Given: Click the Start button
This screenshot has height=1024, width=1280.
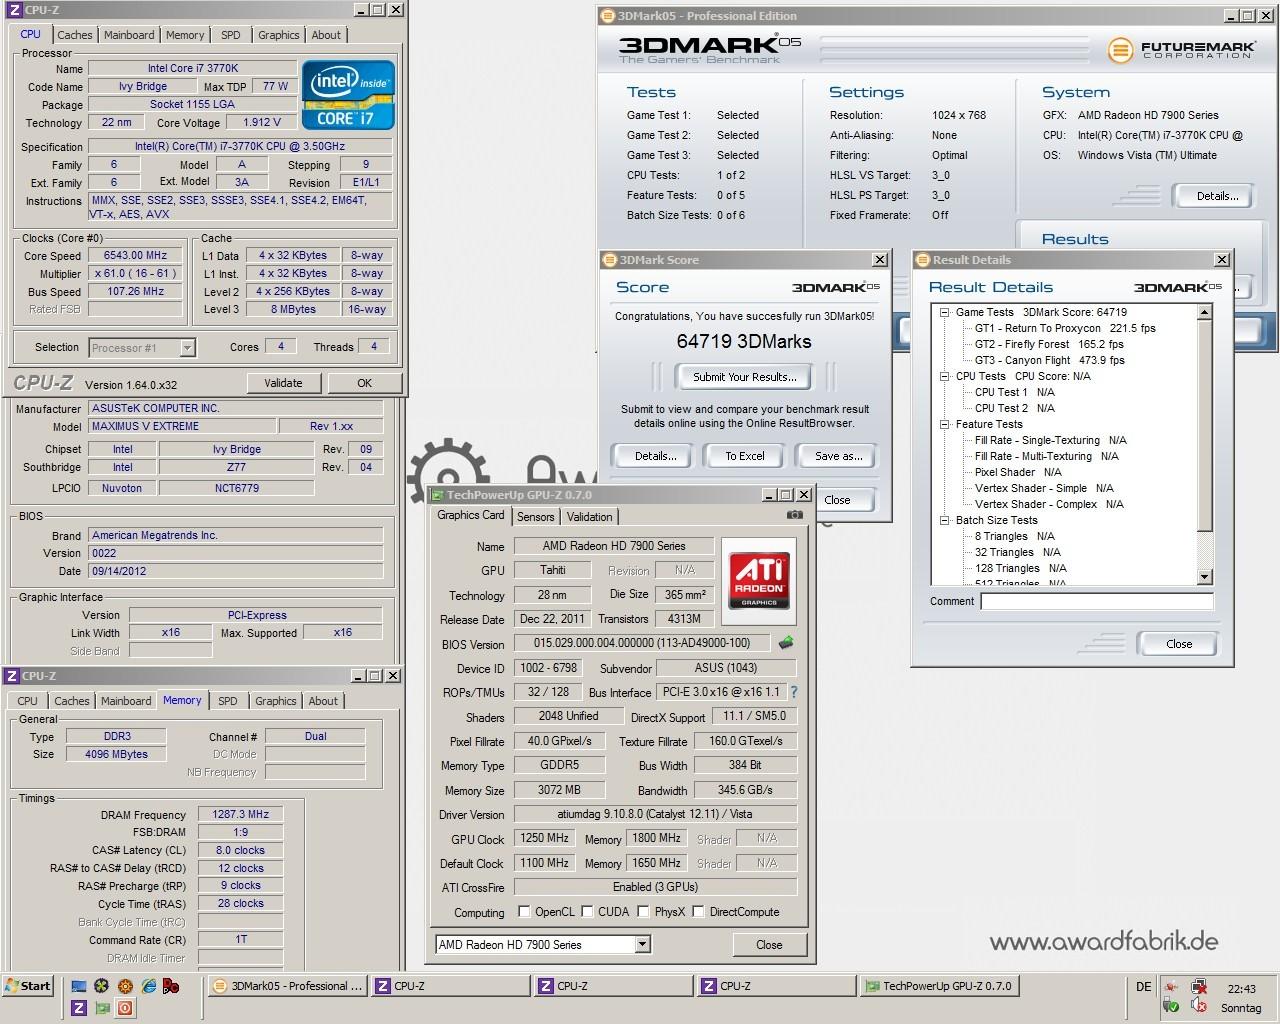Looking at the screenshot, I should [x=27, y=986].
